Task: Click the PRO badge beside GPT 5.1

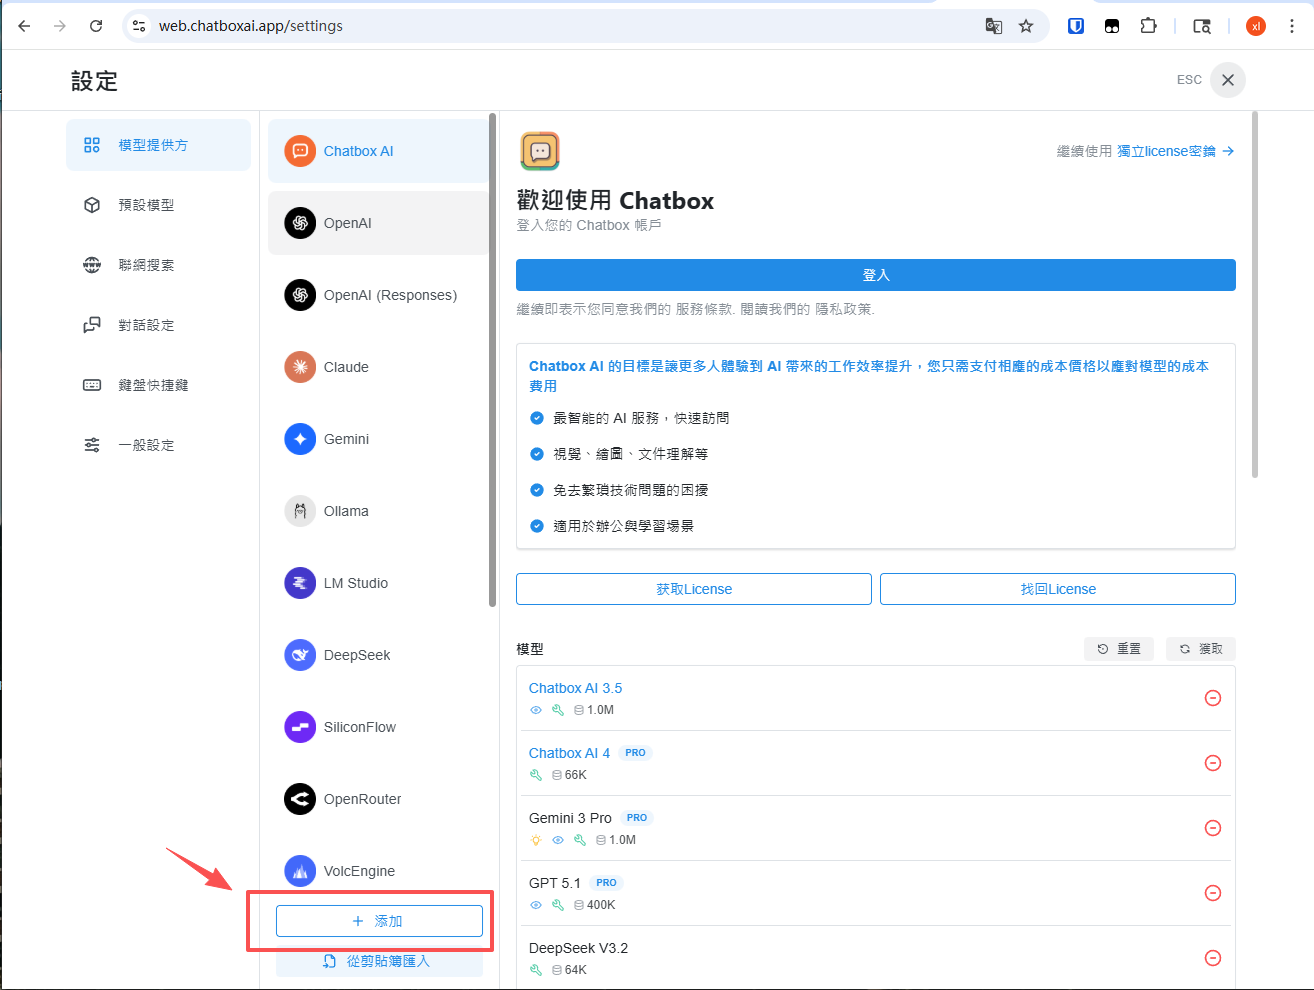Action: [x=606, y=883]
